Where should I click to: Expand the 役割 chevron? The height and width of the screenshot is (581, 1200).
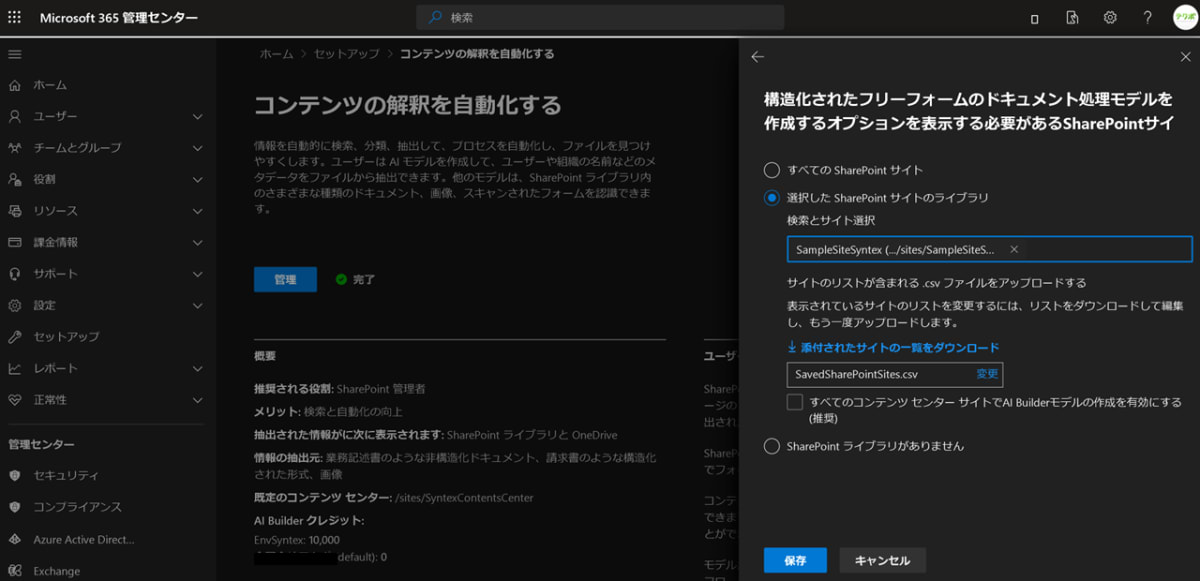tap(197, 179)
